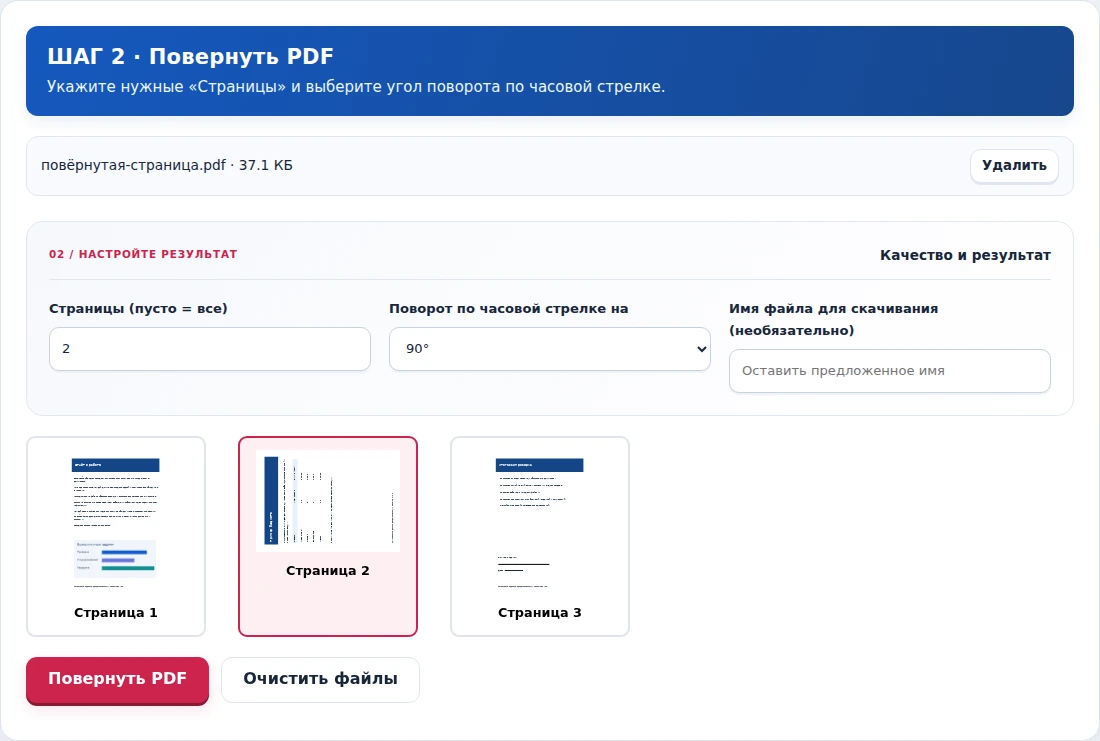Open the rotation angle dropdown showing 90°
This screenshot has width=1100, height=741.
click(550, 349)
